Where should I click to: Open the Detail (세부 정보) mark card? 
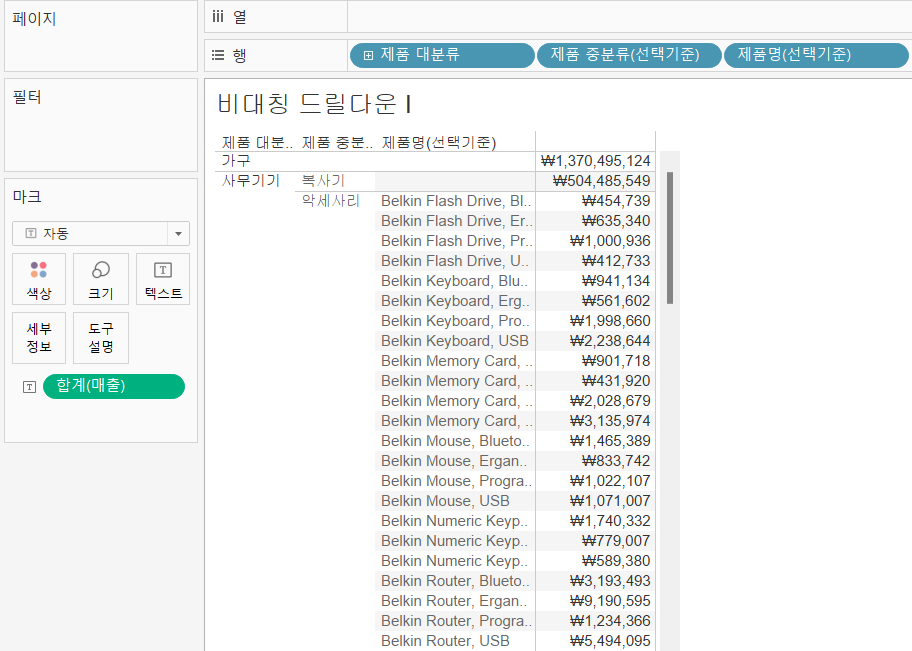pos(39,338)
